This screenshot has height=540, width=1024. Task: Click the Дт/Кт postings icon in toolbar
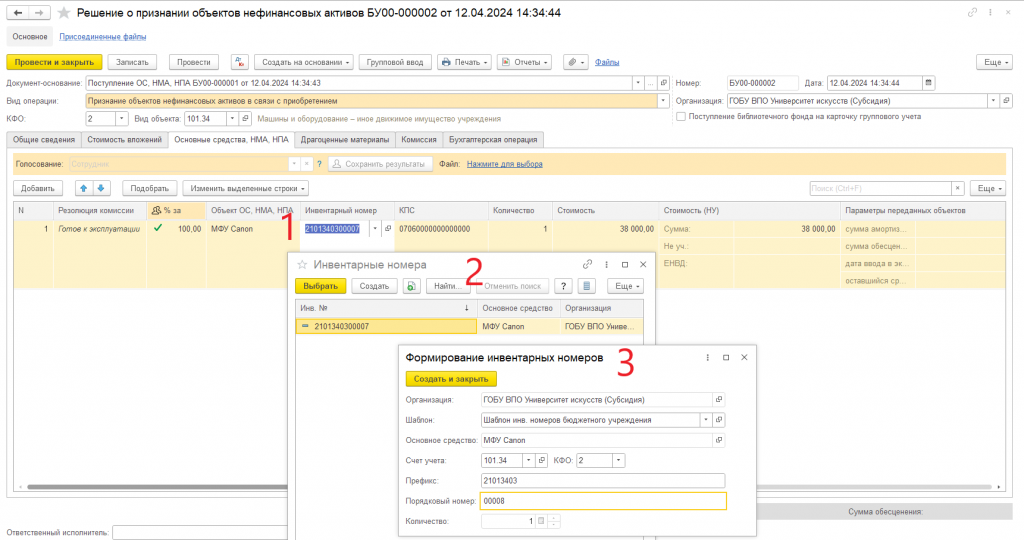coord(240,62)
